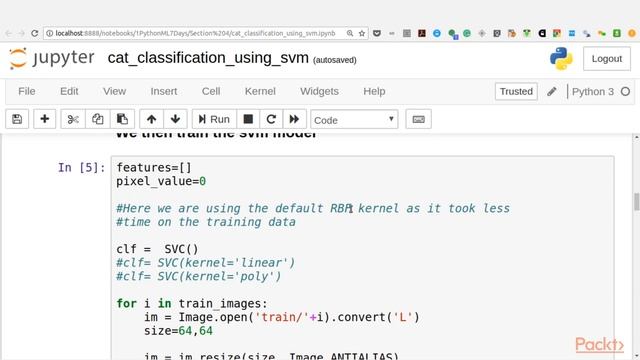
Task: Click inside code cell In [5]
Action: pyautogui.click(x=362, y=257)
